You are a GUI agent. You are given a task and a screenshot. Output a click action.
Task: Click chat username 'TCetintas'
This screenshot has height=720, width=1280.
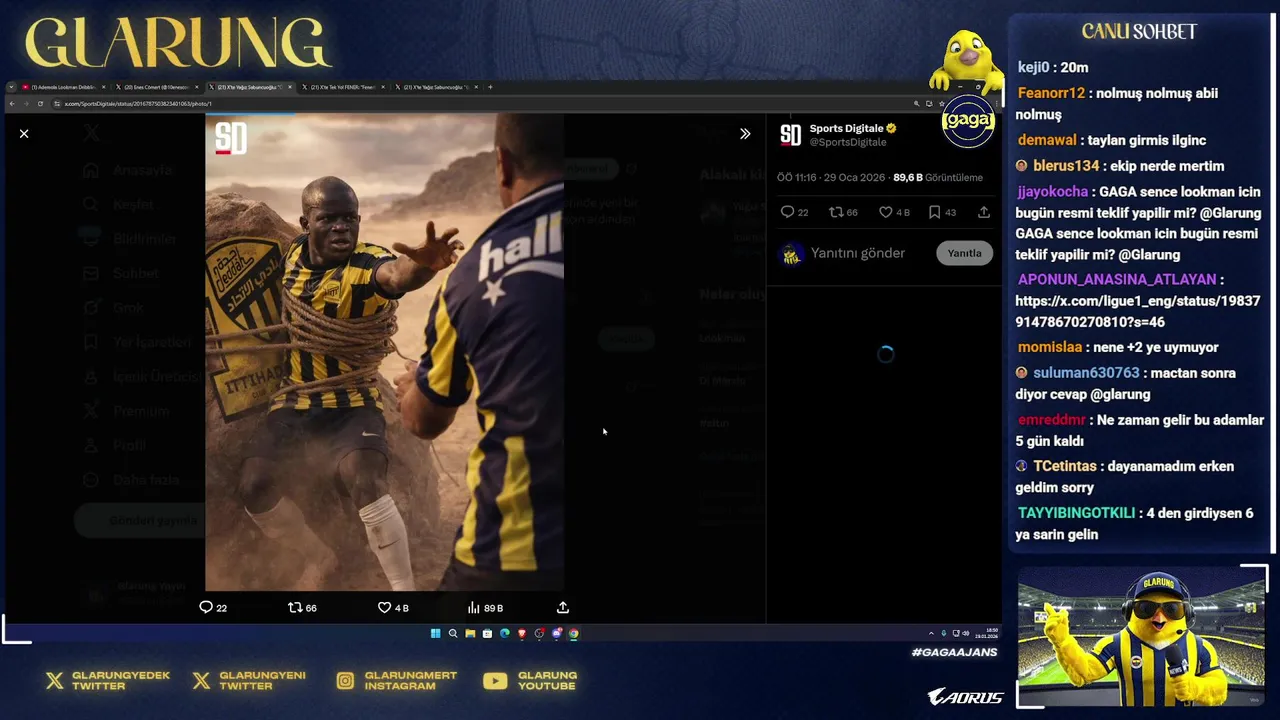click(x=1065, y=466)
